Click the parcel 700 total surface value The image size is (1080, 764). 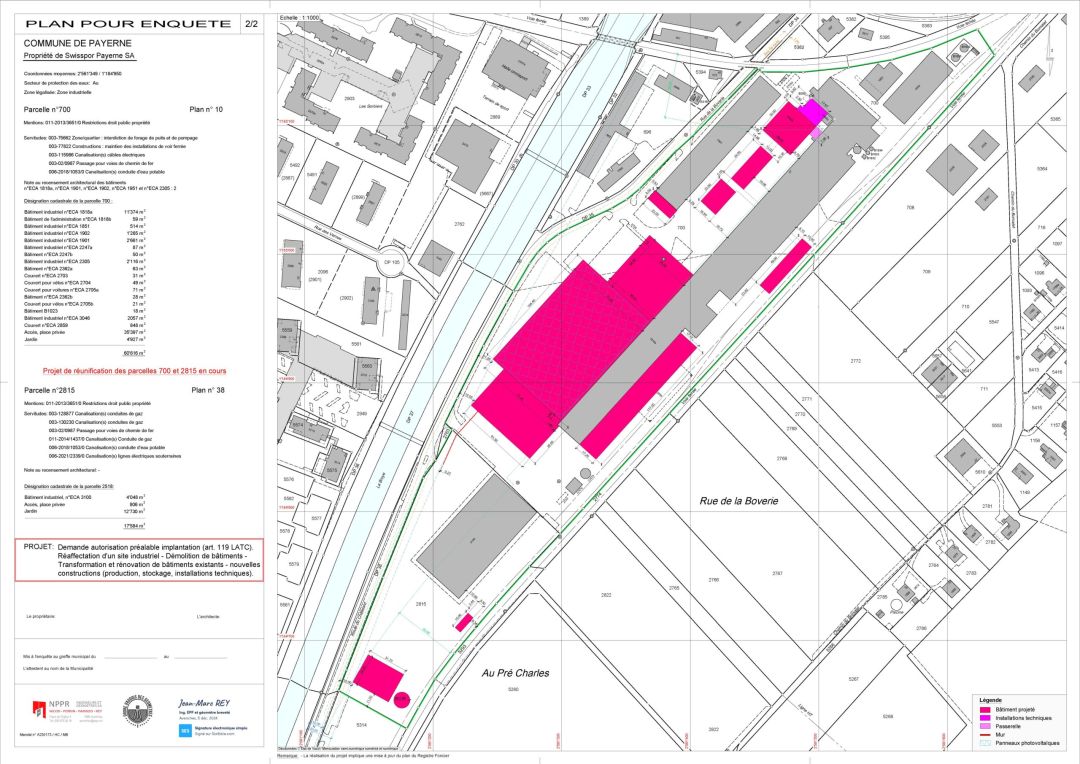(134, 353)
